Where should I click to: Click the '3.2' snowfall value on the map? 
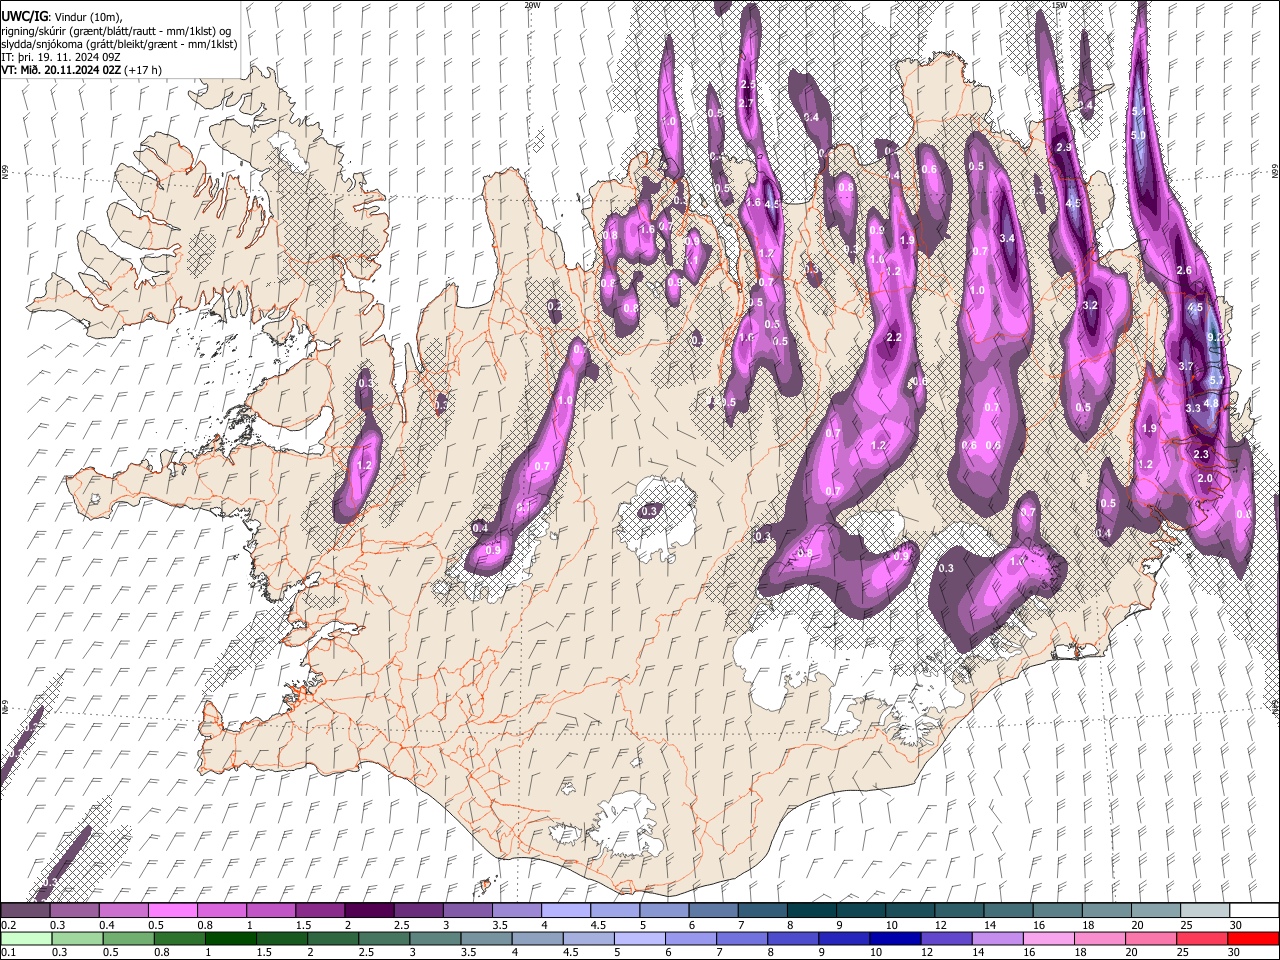click(1090, 306)
